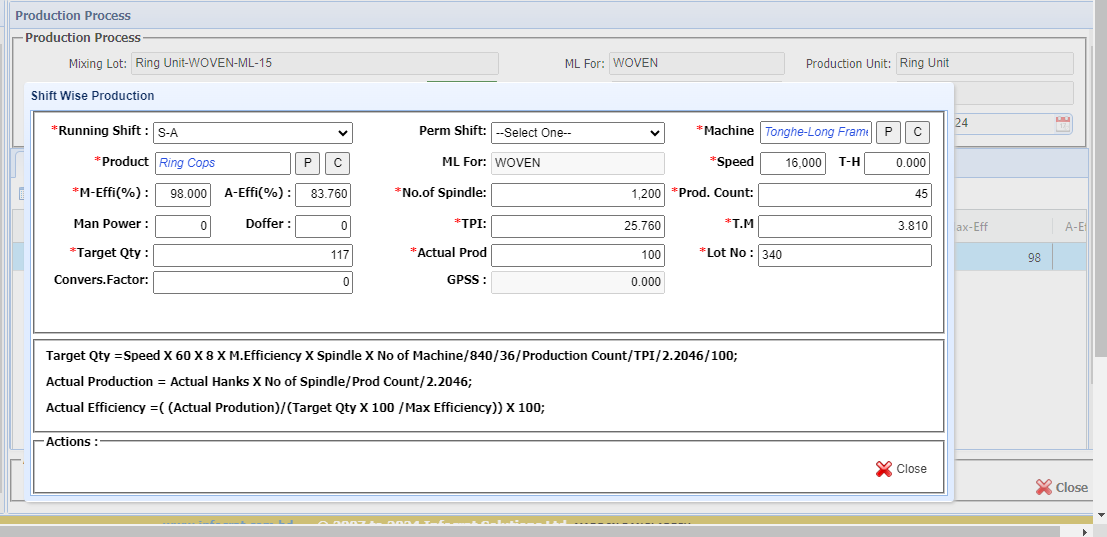Screen dimensions: 1107x537
Task: Click the P button beside Product
Action: [x=307, y=163]
